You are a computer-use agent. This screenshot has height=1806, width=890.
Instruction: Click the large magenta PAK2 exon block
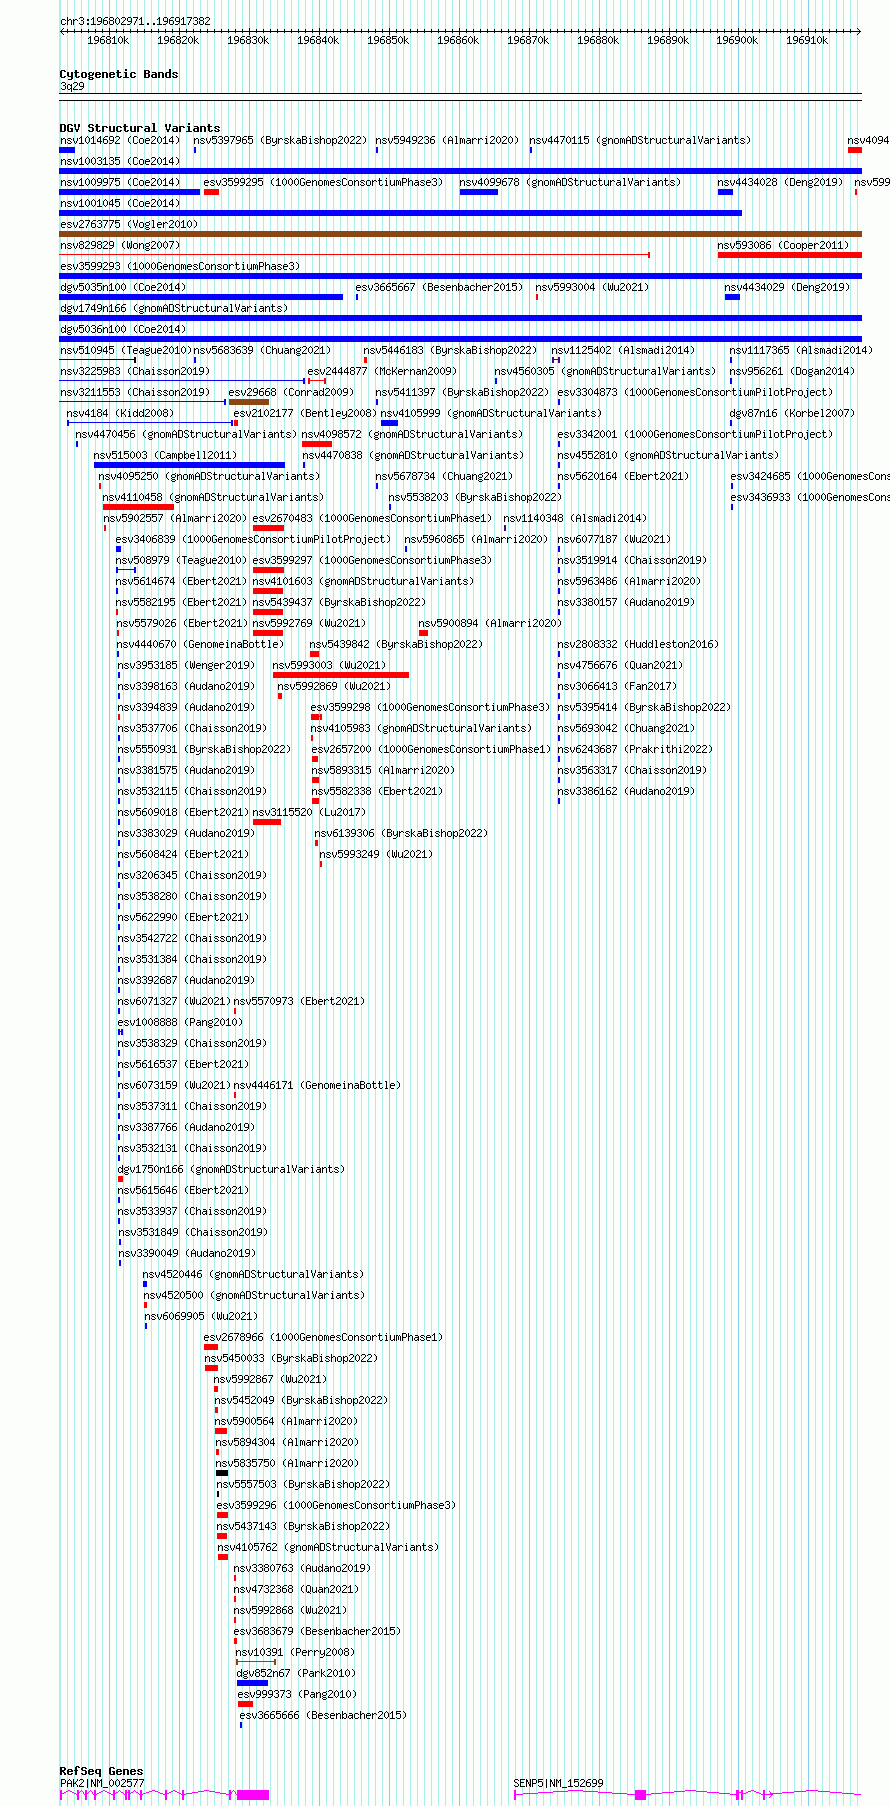point(253,1795)
